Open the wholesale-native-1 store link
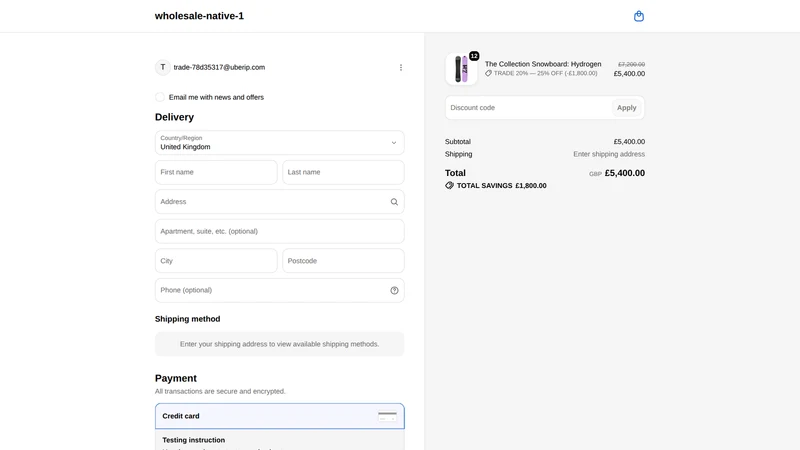The height and width of the screenshot is (450, 800). click(x=199, y=16)
